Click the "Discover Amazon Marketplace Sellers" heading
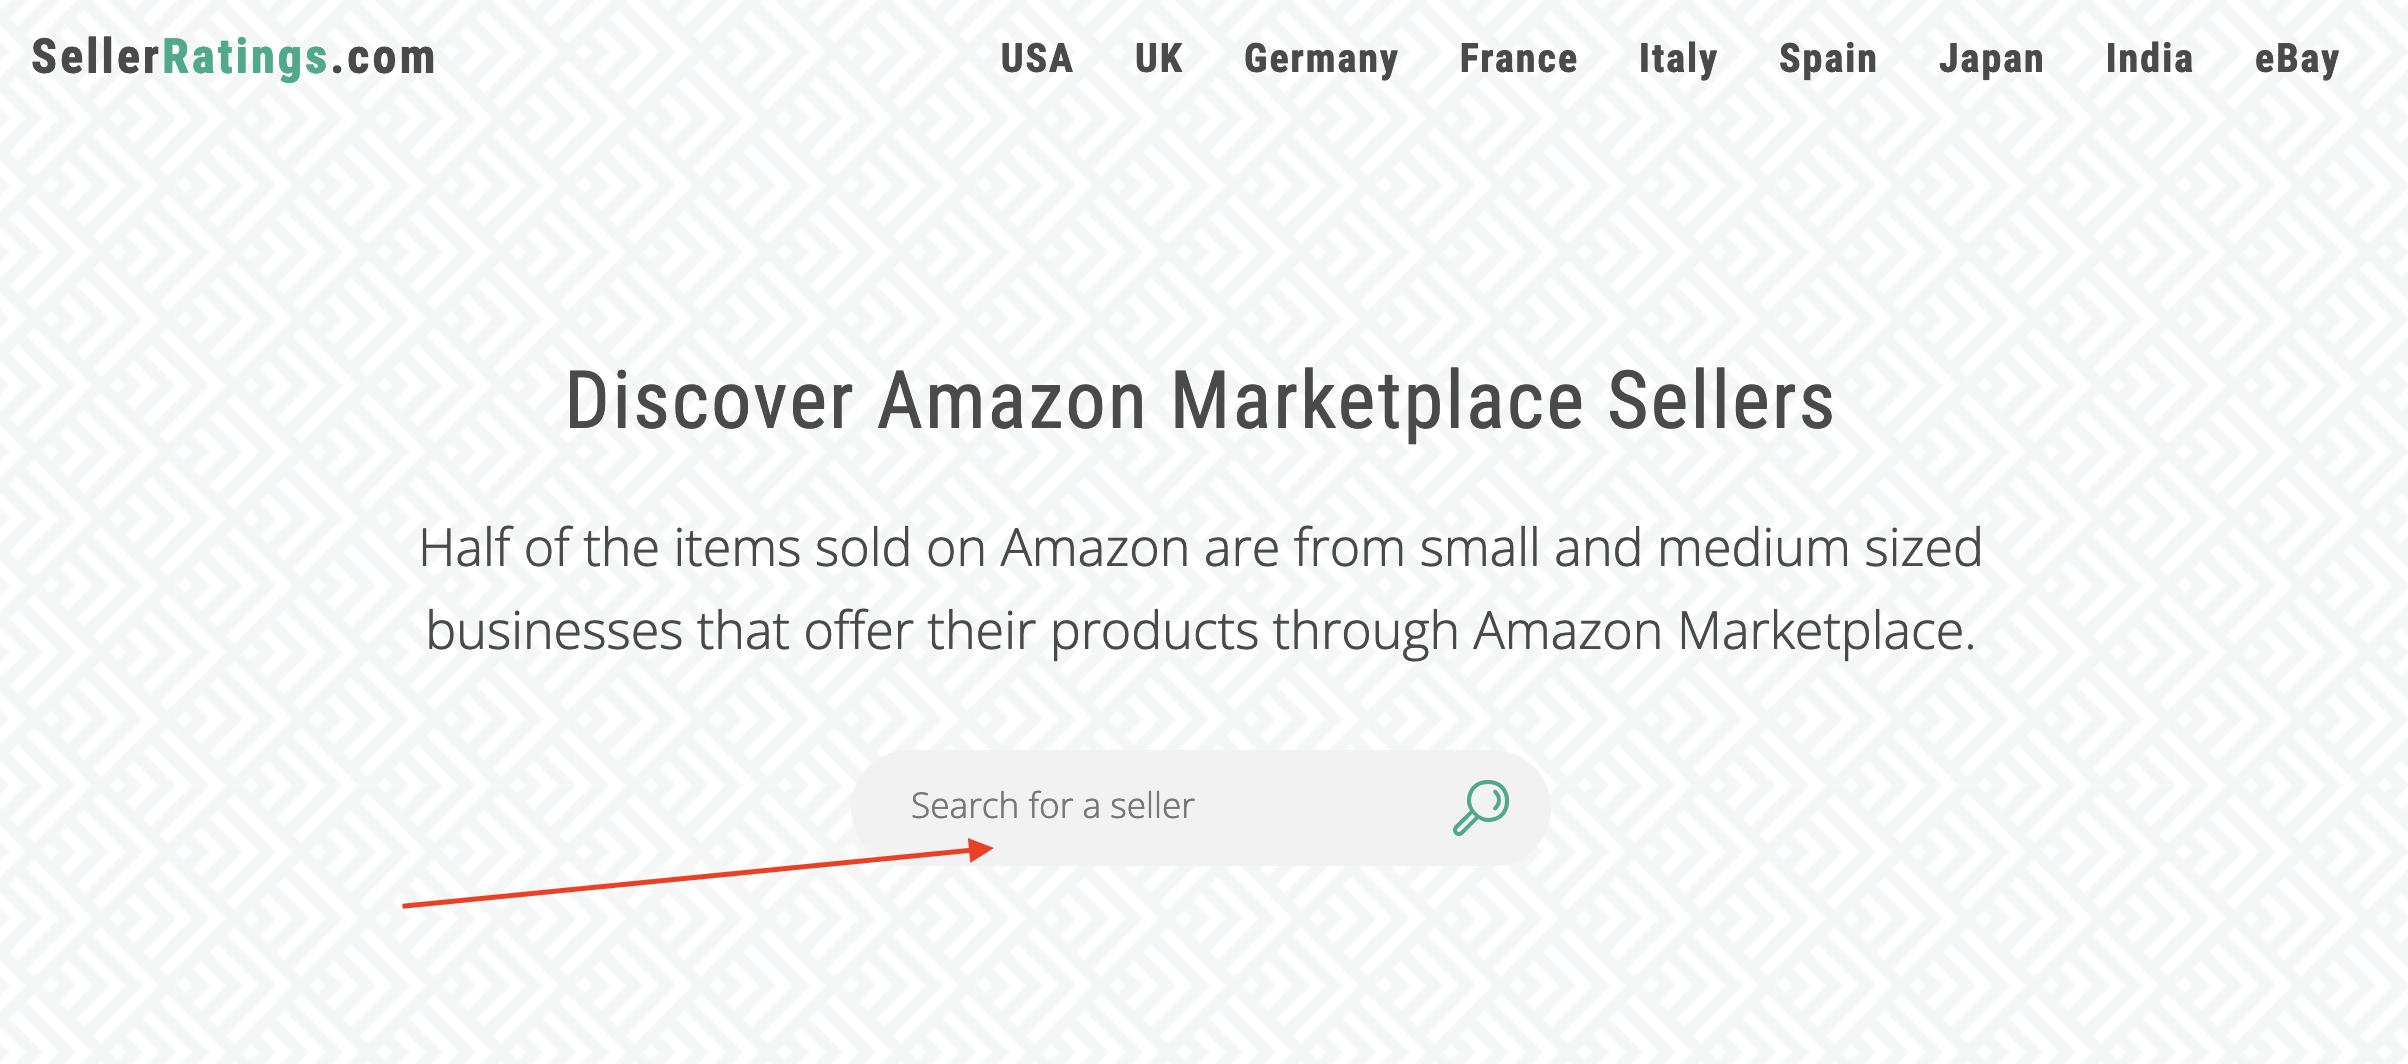This screenshot has height=1064, width=2408. point(1200,402)
